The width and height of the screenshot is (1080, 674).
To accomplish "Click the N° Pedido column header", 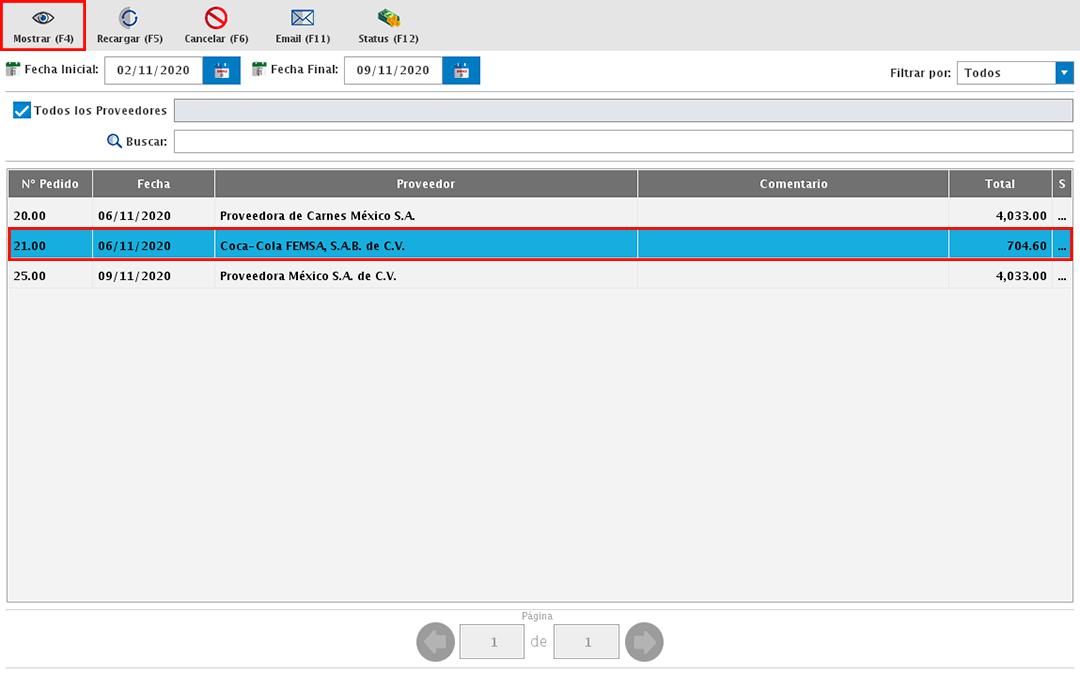I will point(50,184).
